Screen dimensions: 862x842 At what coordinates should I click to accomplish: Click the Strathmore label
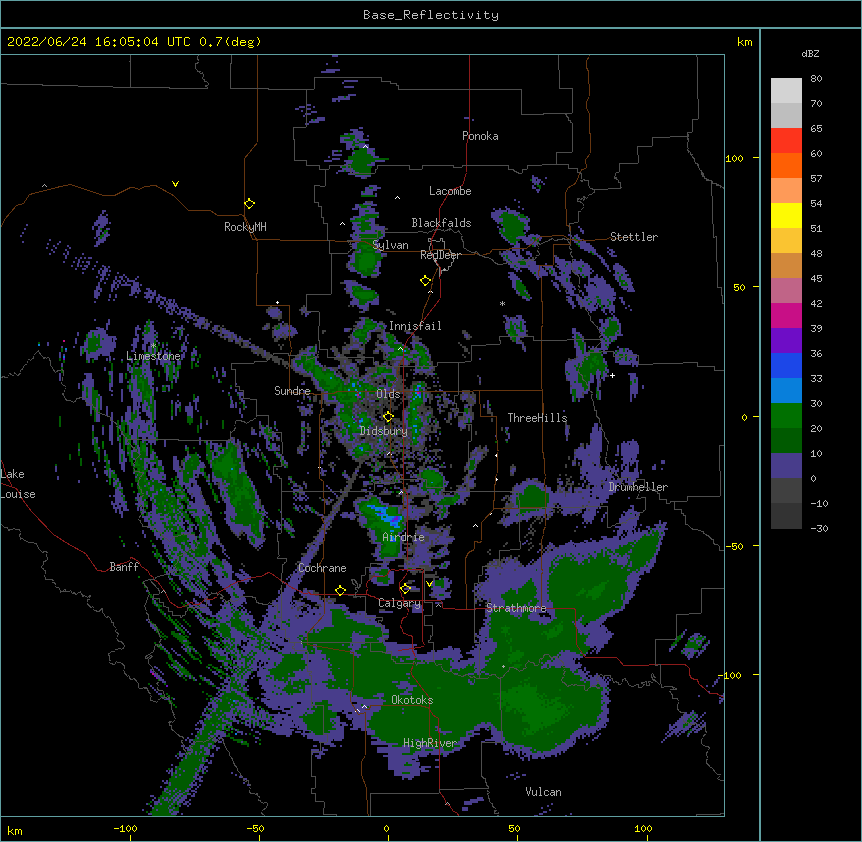point(516,608)
